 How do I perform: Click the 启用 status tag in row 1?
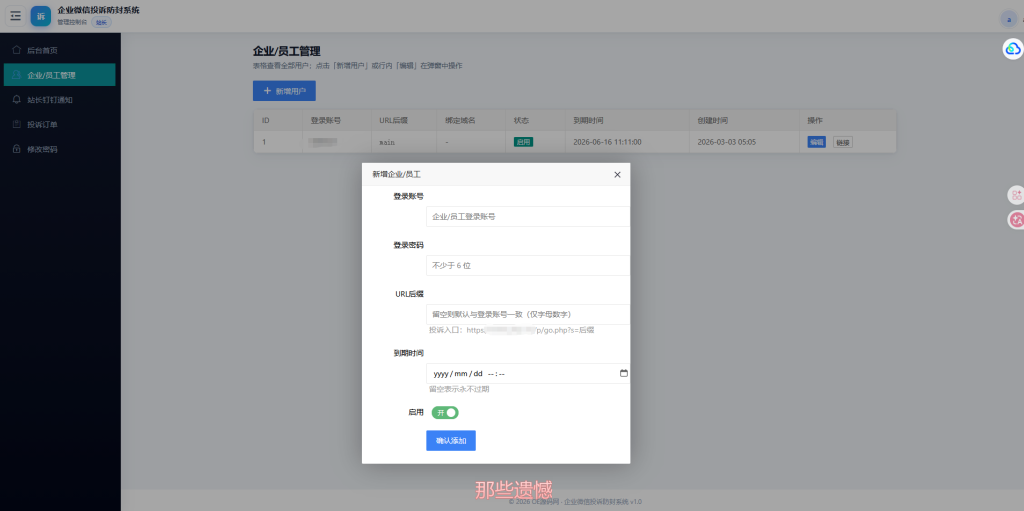(x=523, y=142)
